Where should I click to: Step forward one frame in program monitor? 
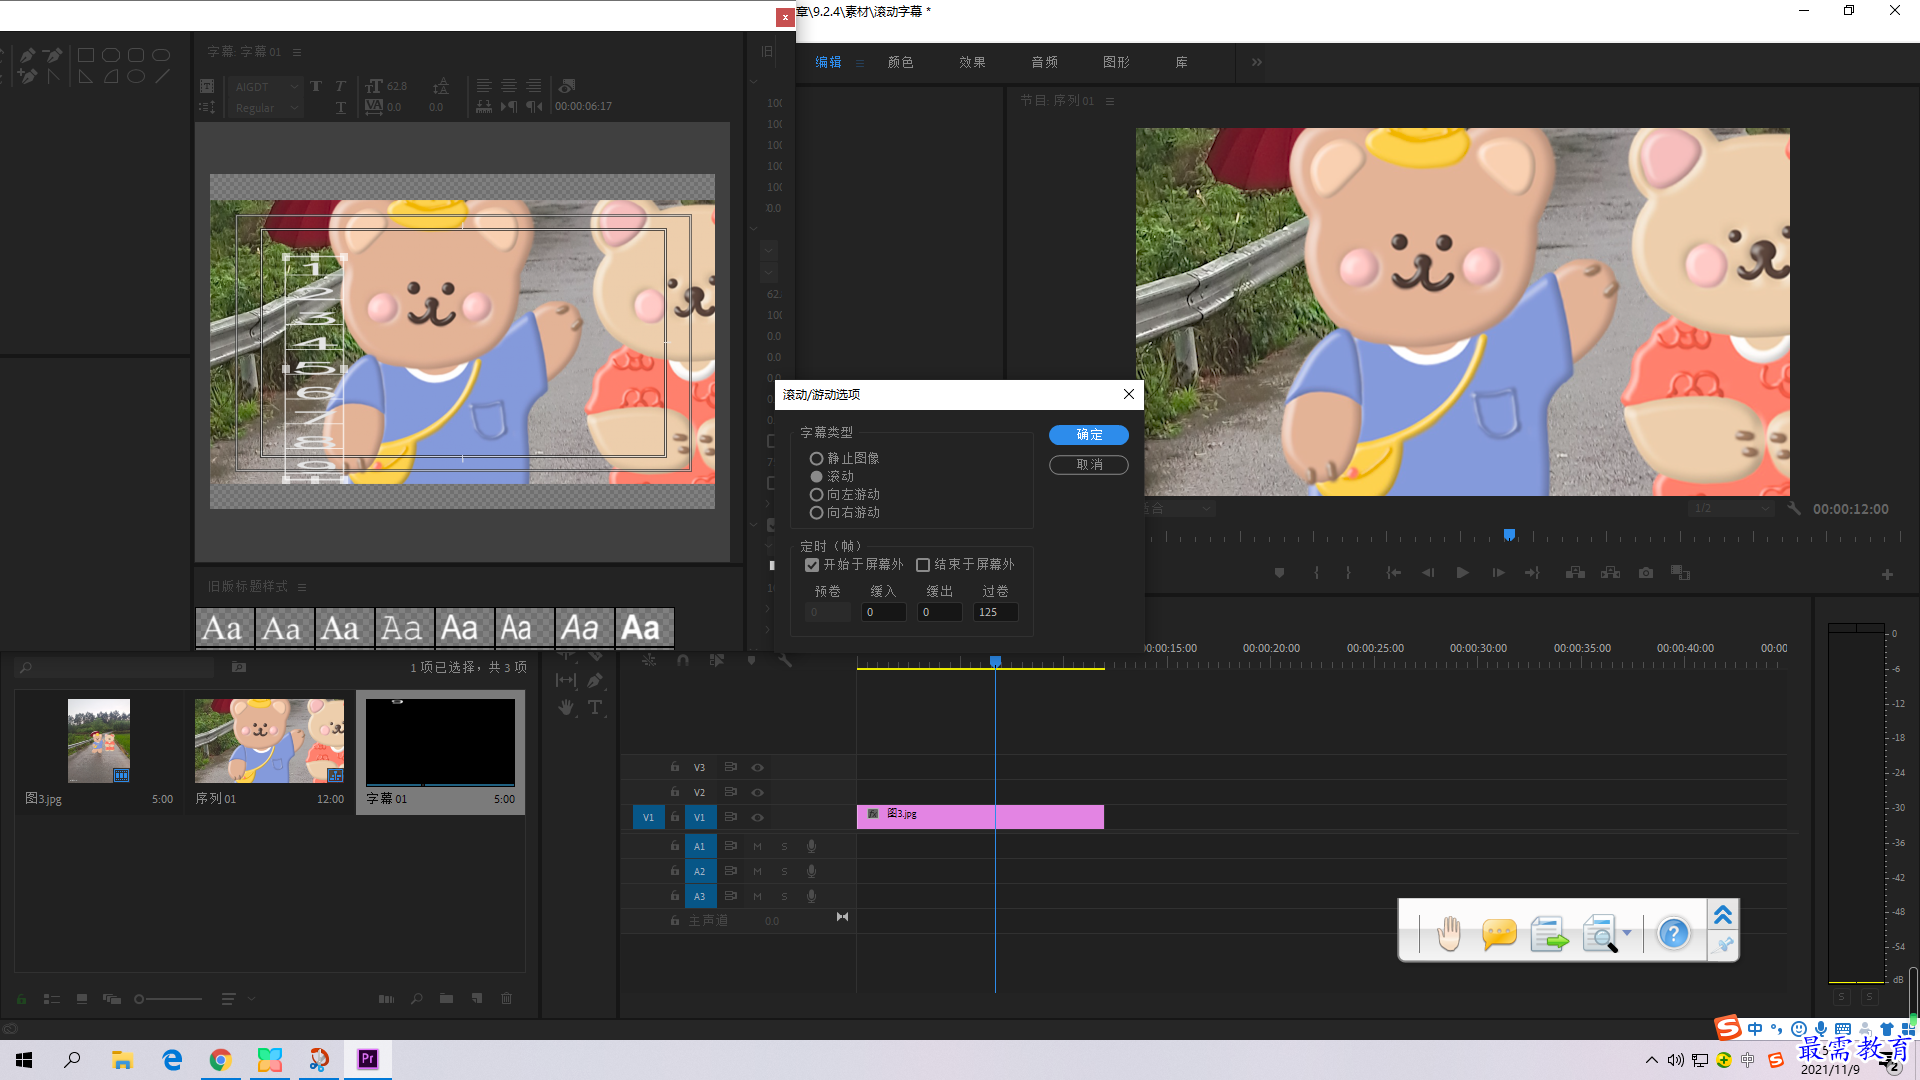coord(1498,573)
